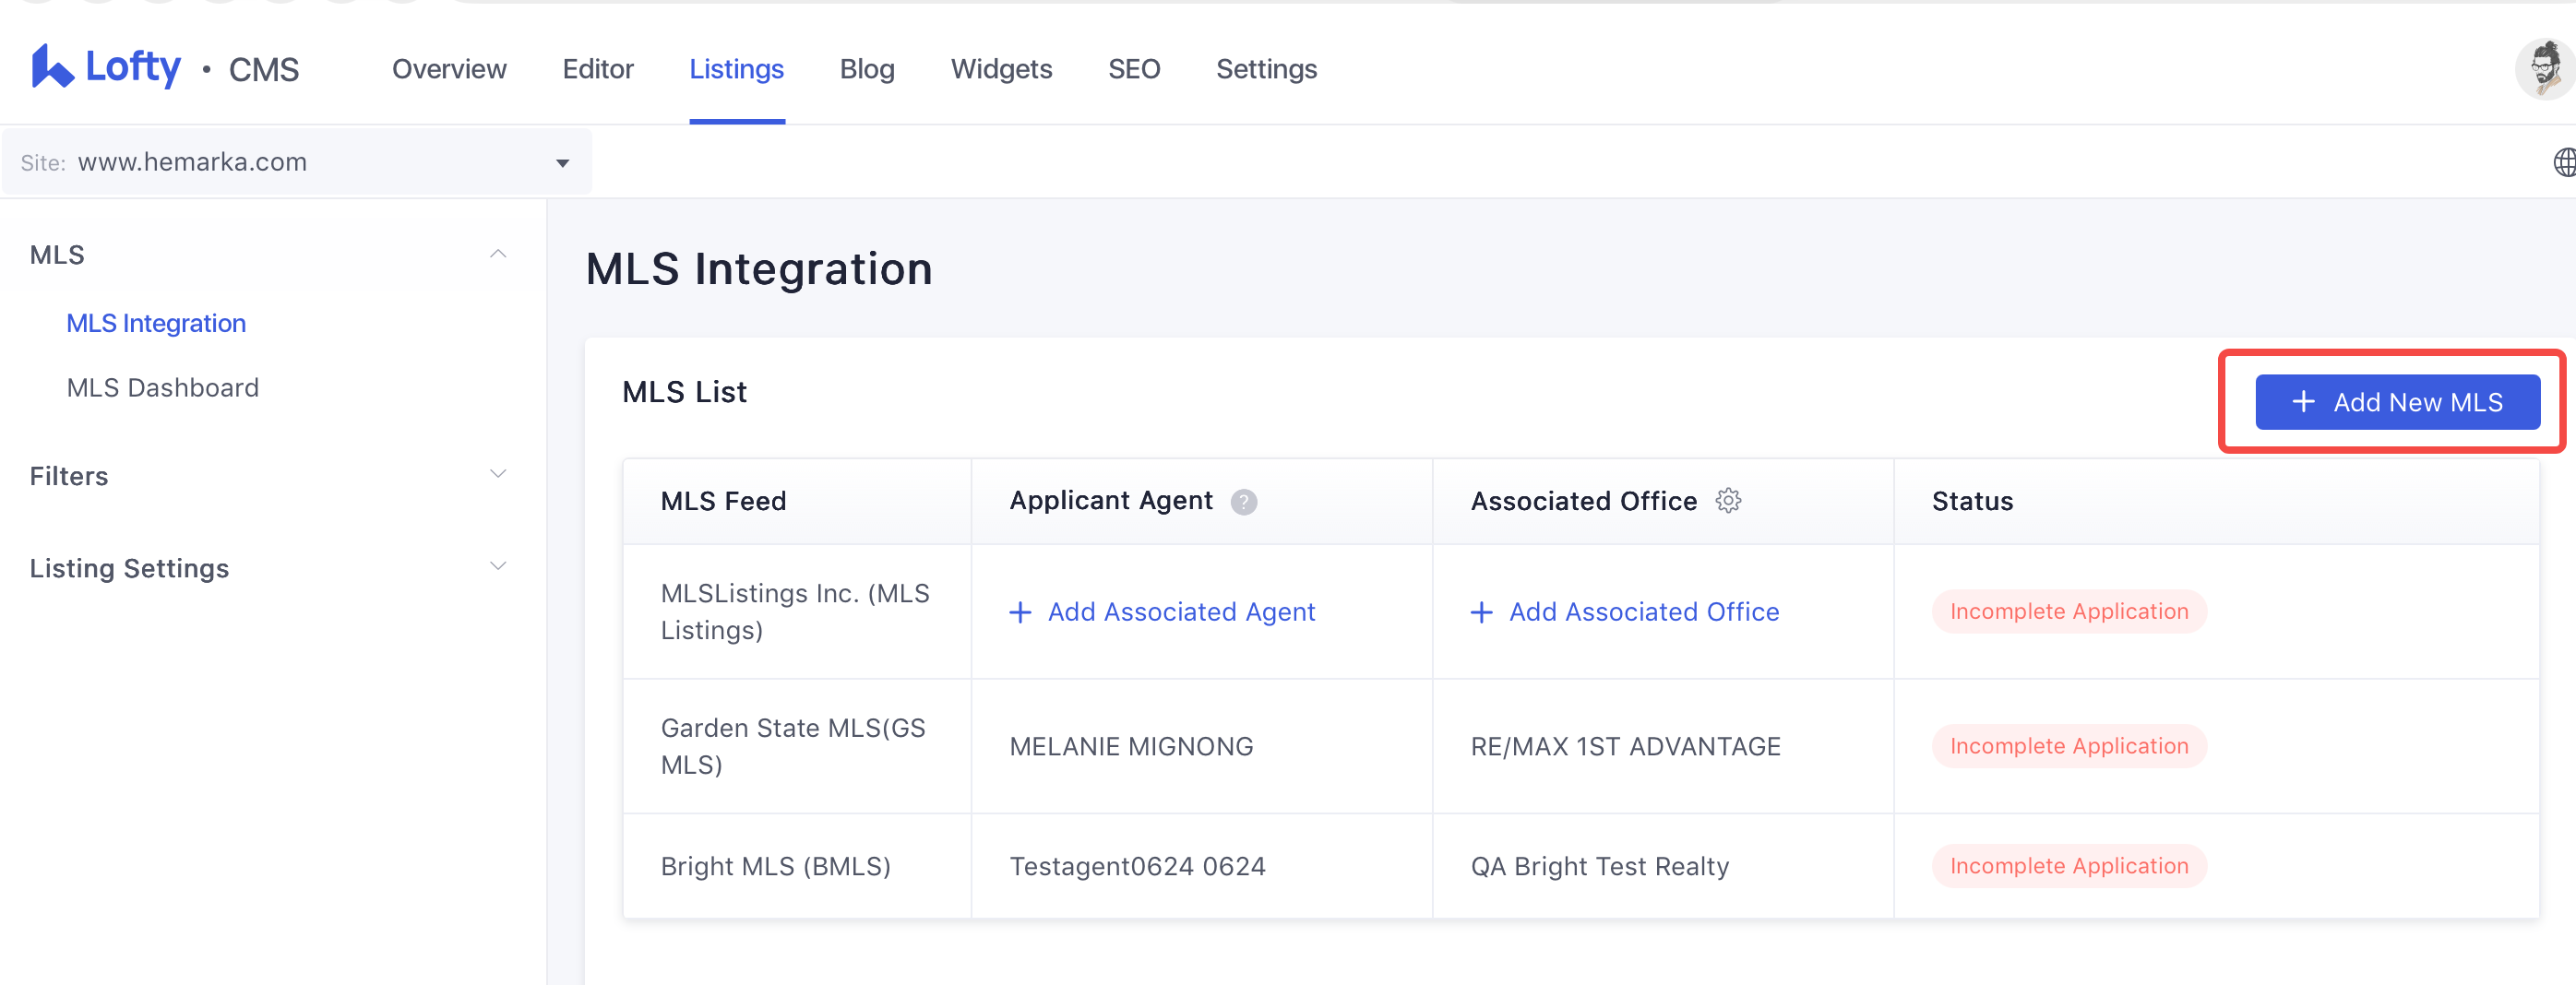Click Add Associated Office link
The width and height of the screenshot is (2576, 985).
click(1644, 612)
